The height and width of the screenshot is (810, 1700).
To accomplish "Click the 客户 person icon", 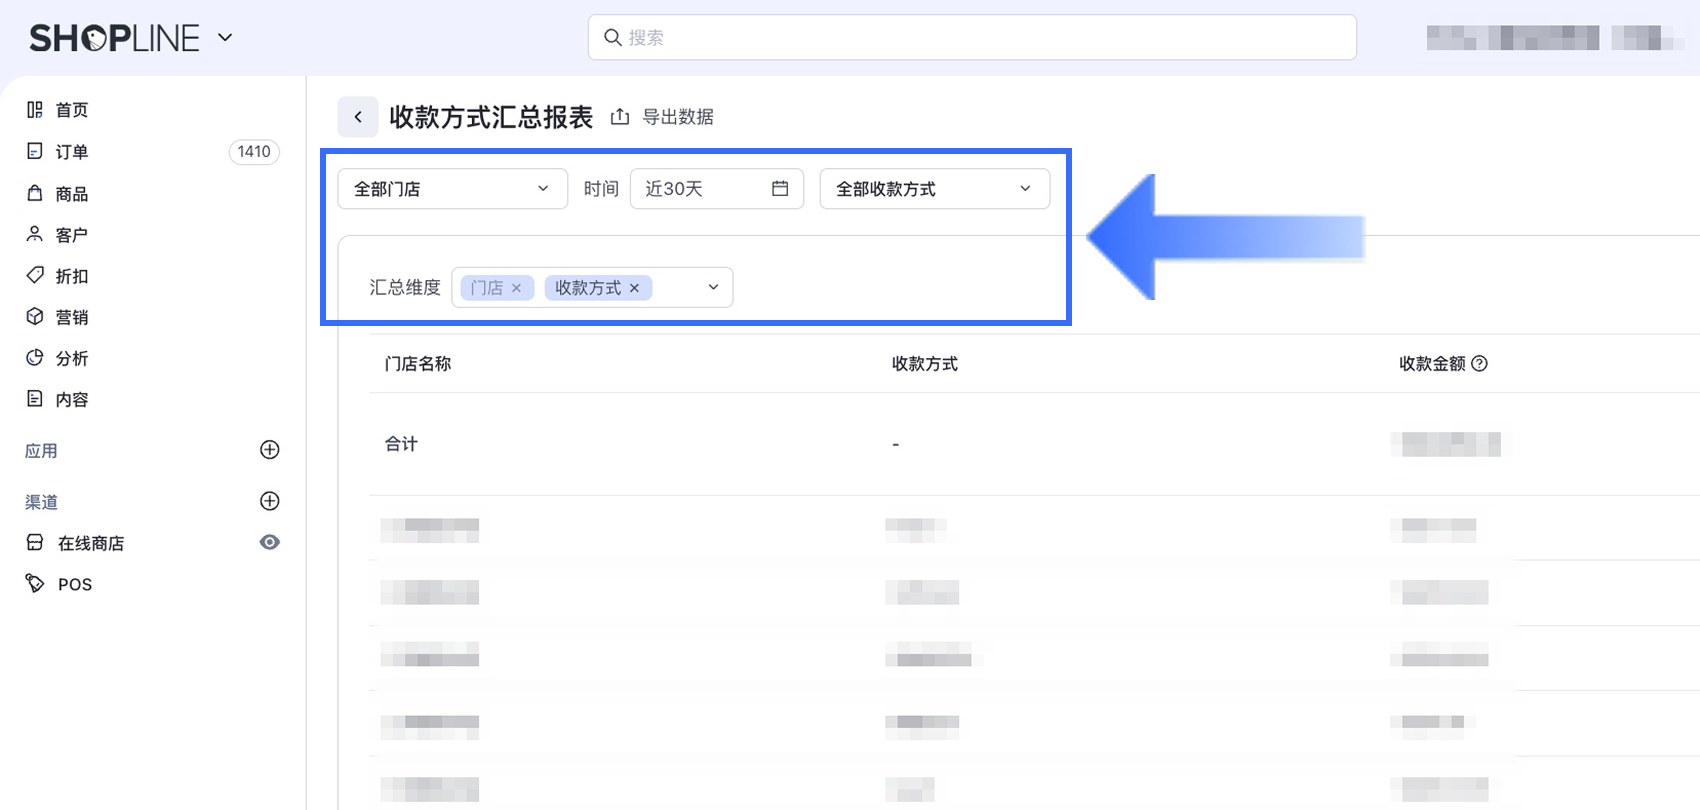I will pyautogui.click(x=35, y=234).
